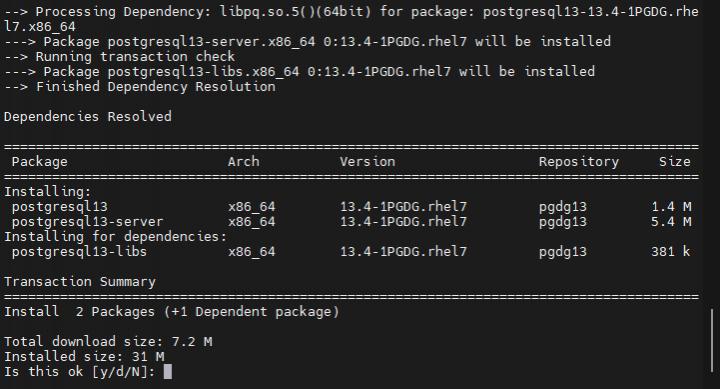Click the postgresql13-libs package name in table
Screen dimensions: 720x389
(x=79, y=252)
